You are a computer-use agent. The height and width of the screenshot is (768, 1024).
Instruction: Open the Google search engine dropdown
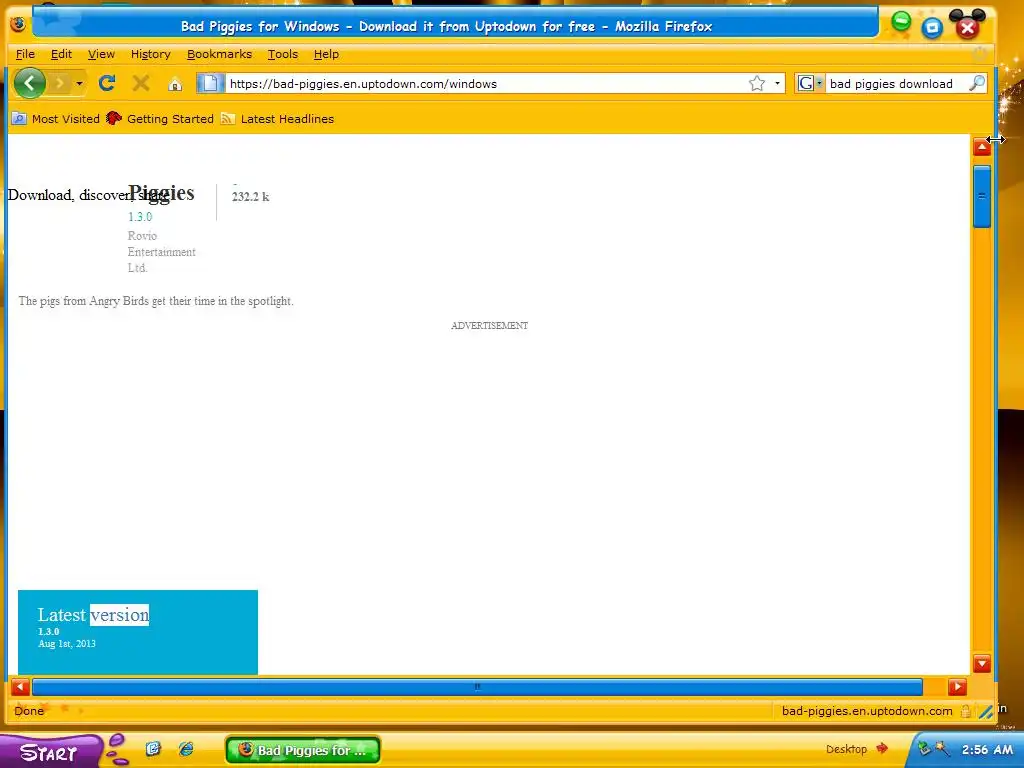(810, 83)
